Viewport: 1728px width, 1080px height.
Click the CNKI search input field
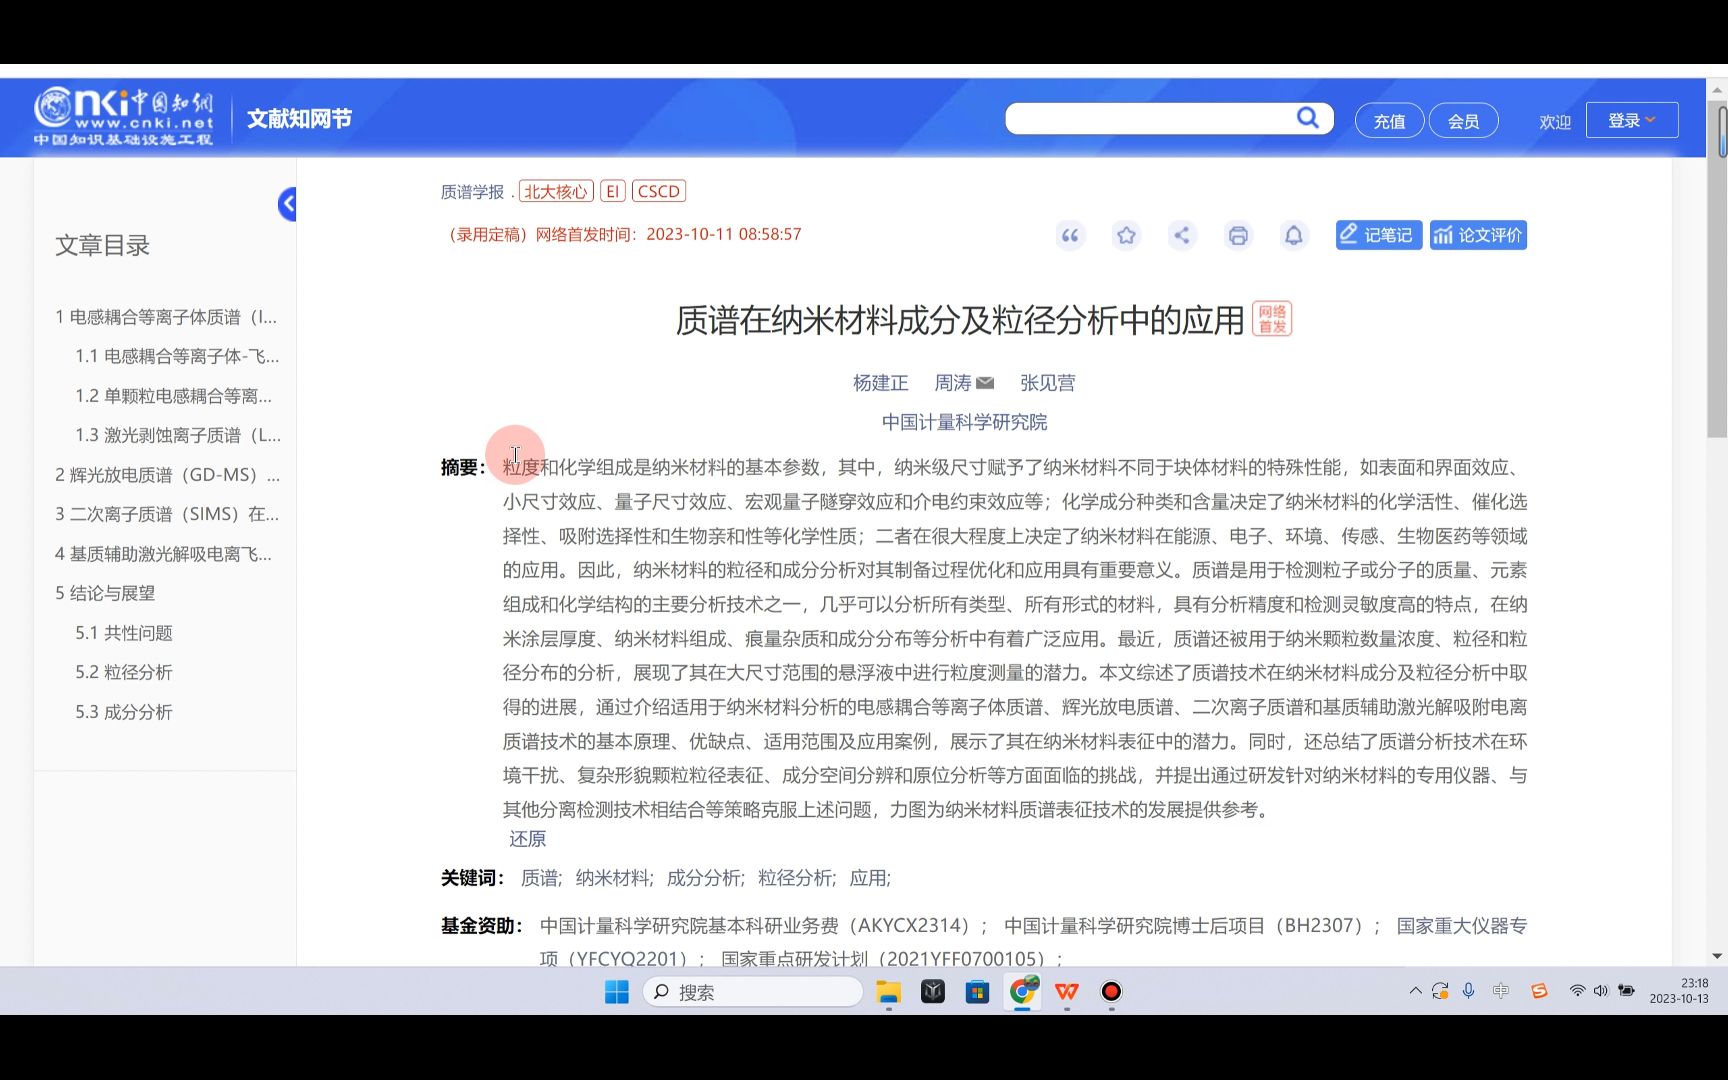[x=1150, y=118]
